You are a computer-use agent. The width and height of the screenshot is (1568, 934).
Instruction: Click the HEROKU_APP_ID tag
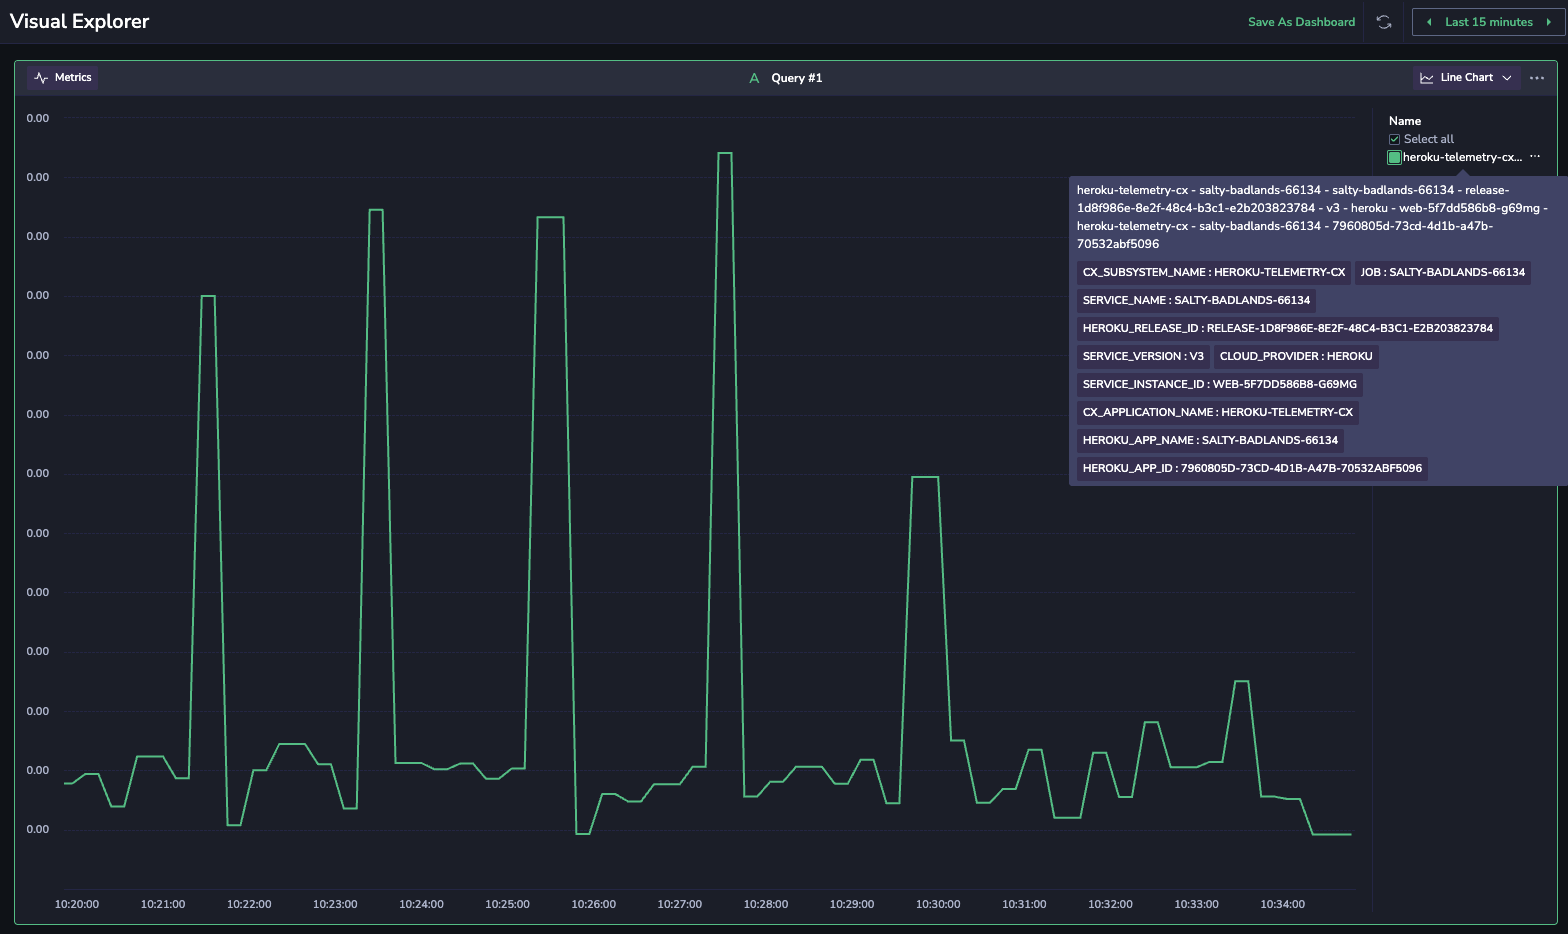[1252, 468]
